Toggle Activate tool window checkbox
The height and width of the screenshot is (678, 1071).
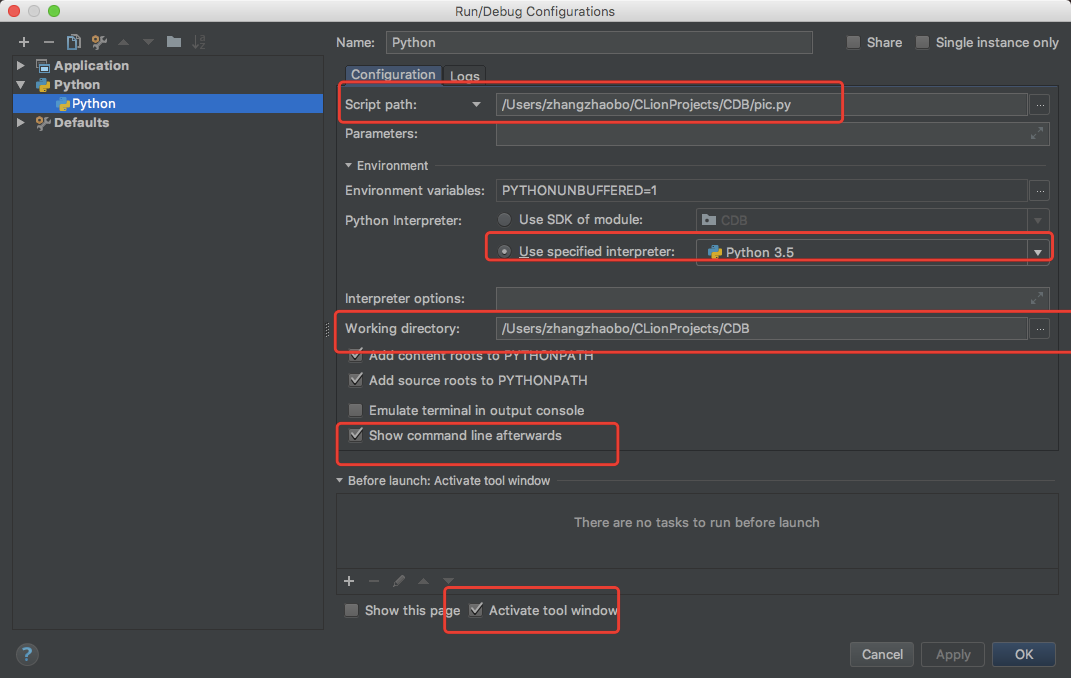[x=476, y=610]
